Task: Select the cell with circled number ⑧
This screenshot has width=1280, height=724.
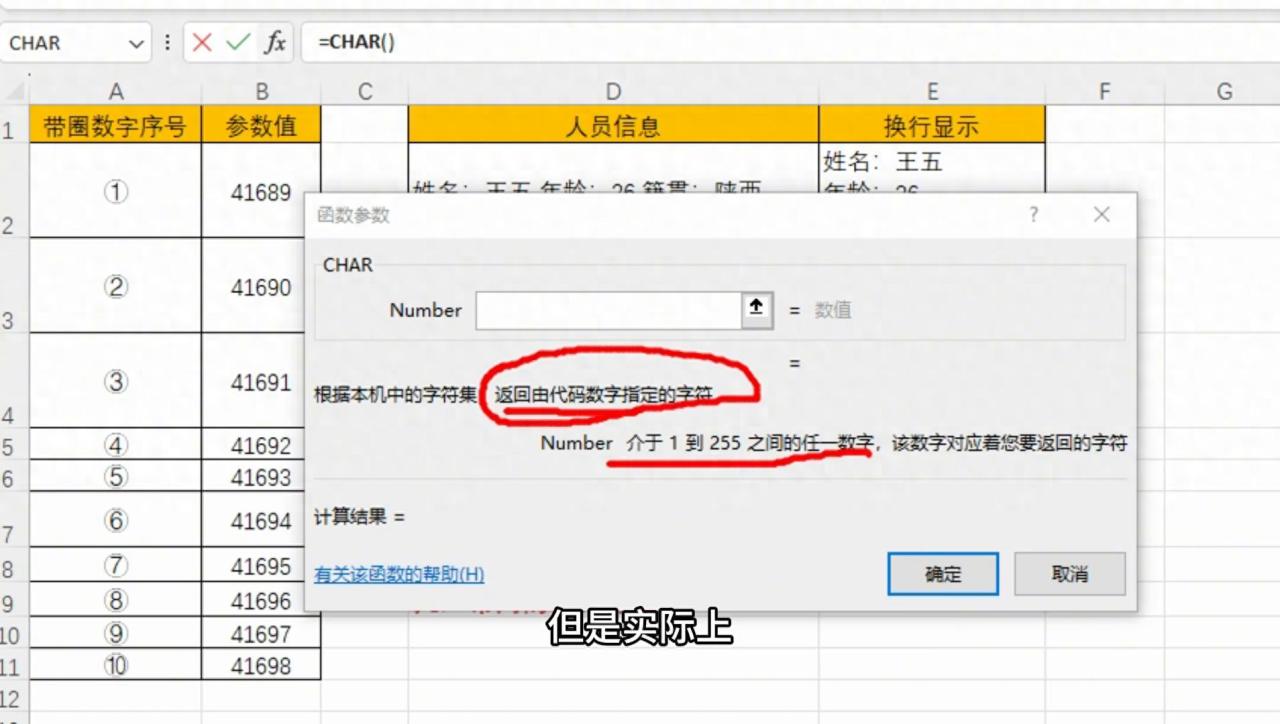Action: (116, 600)
